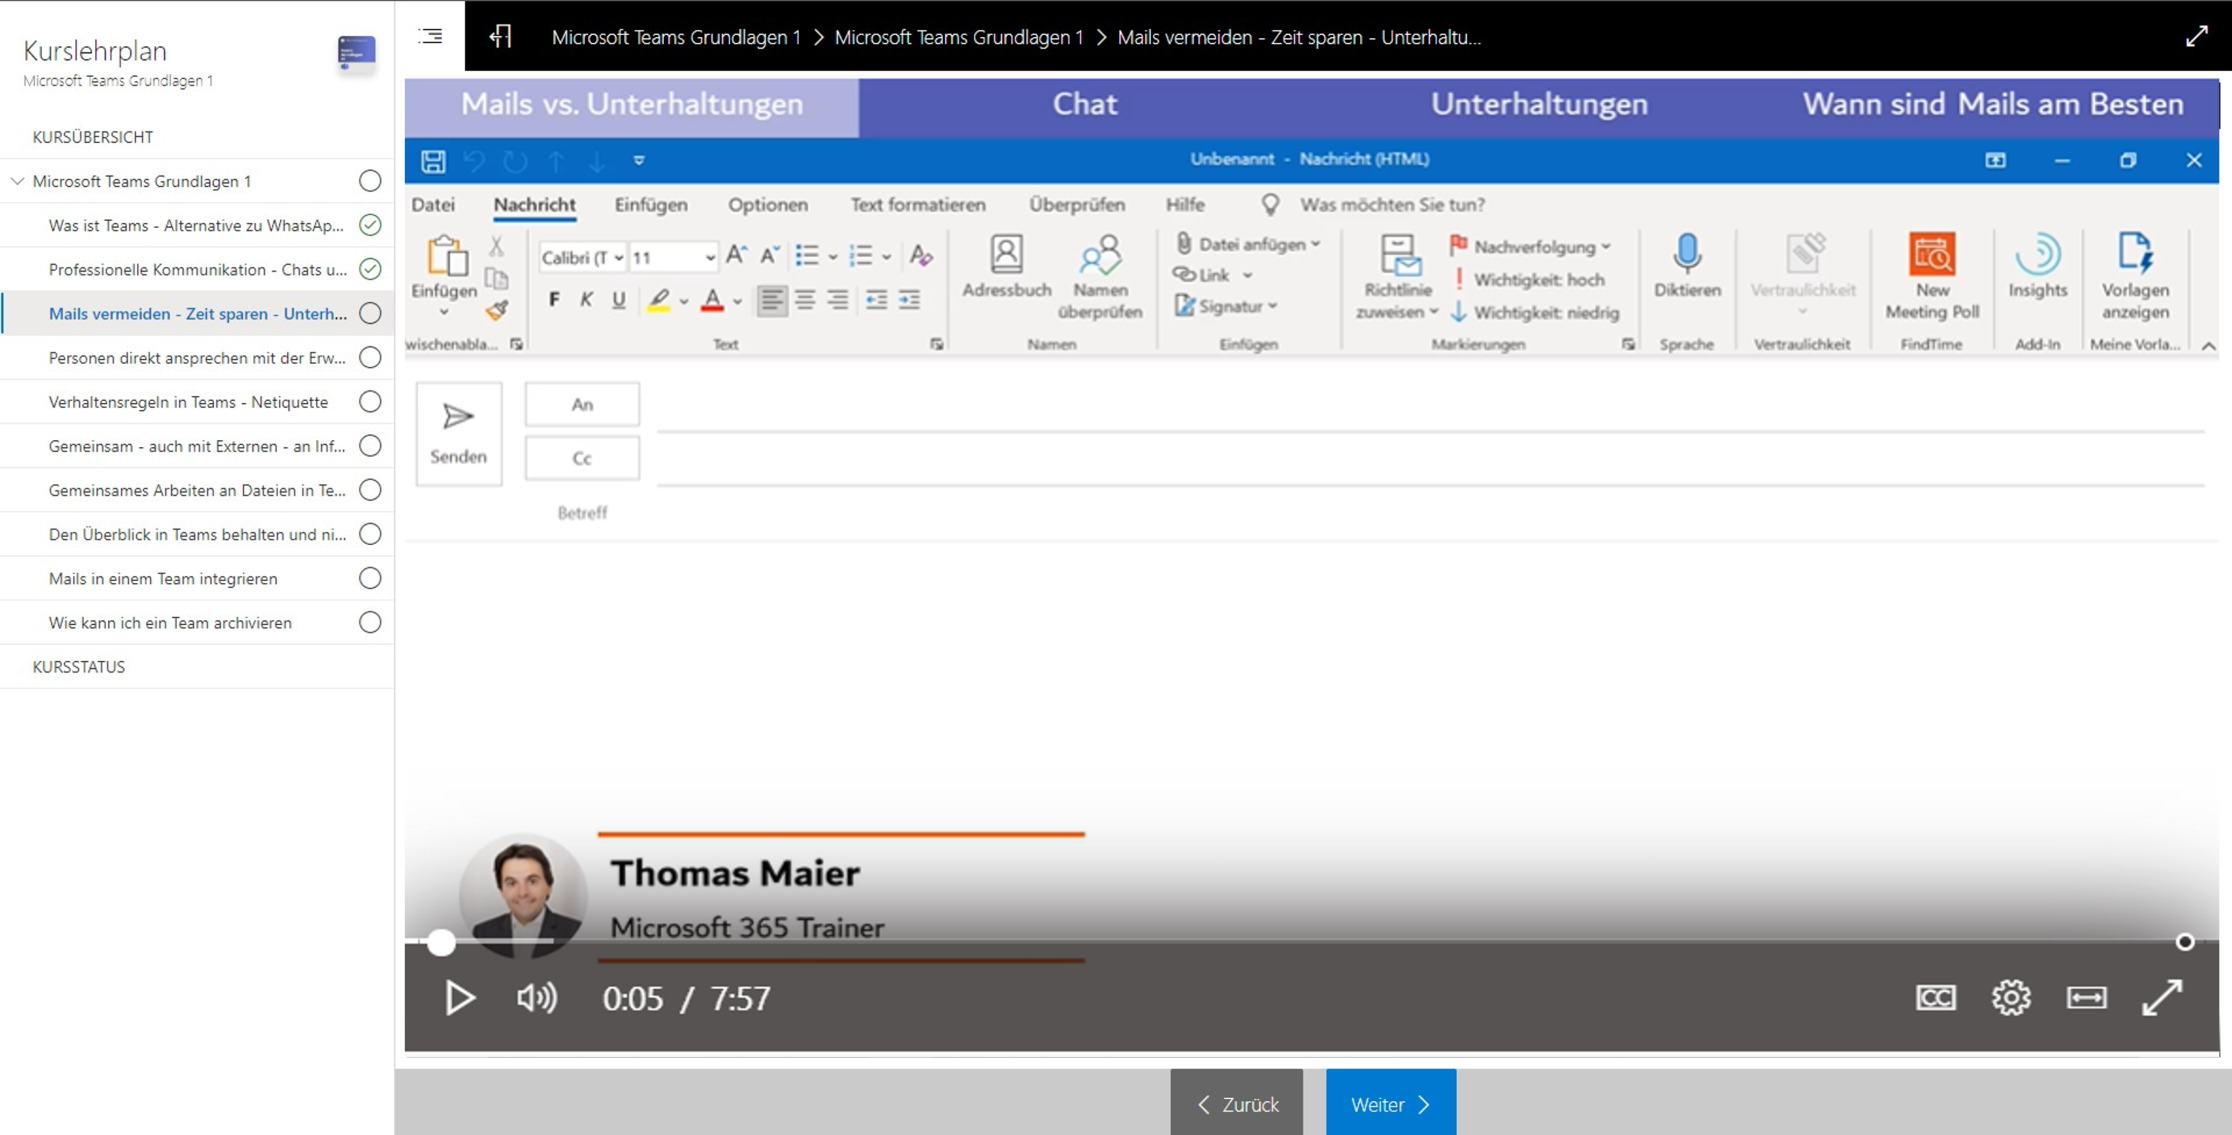Expand Nachverfolgung dropdown

(1606, 247)
